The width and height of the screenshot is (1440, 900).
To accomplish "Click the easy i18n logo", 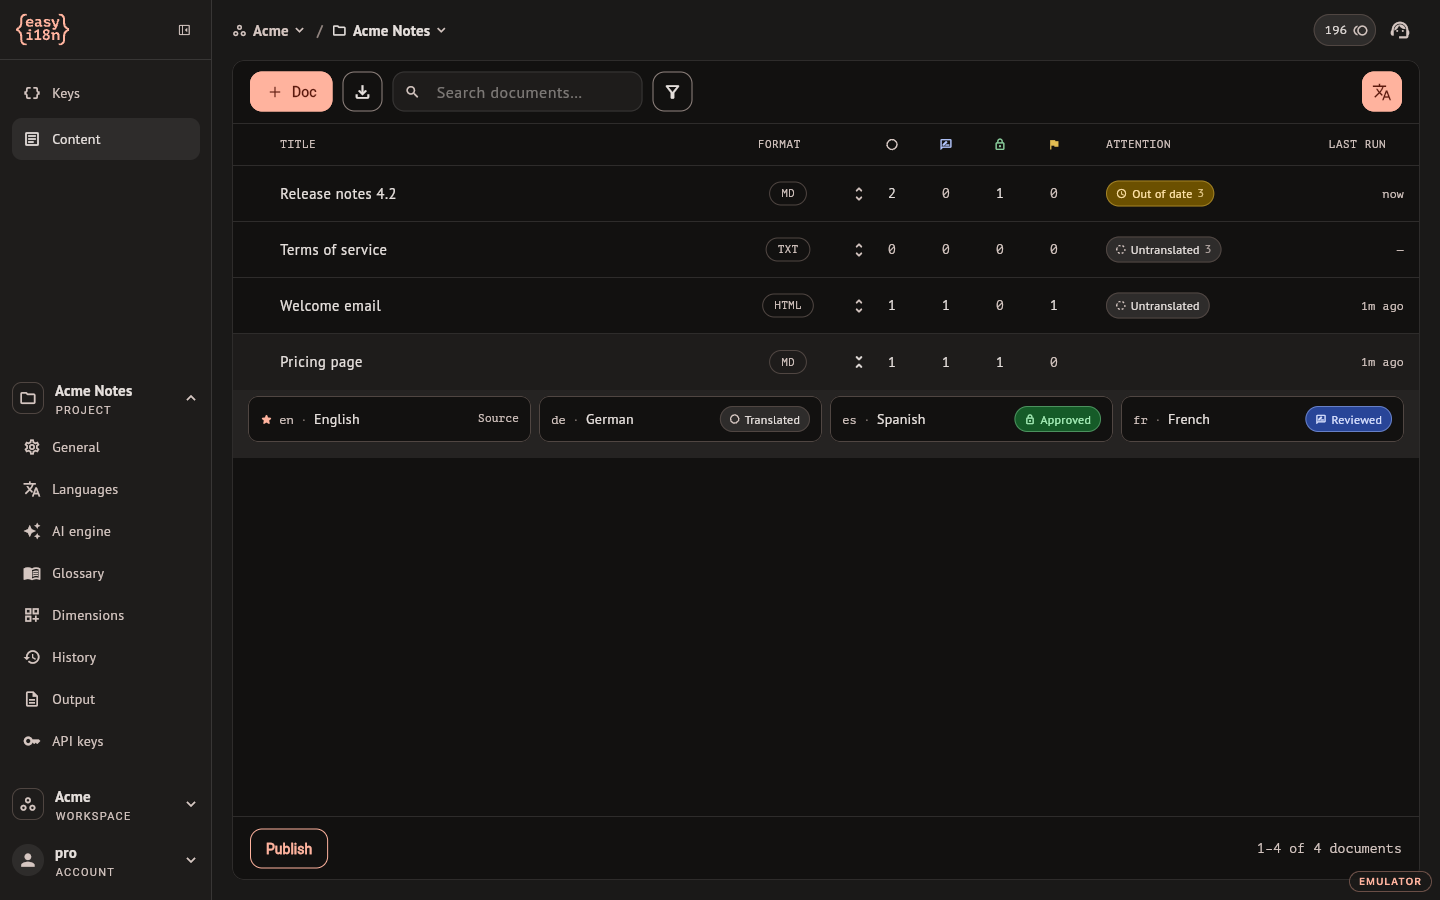I will click(x=43, y=30).
